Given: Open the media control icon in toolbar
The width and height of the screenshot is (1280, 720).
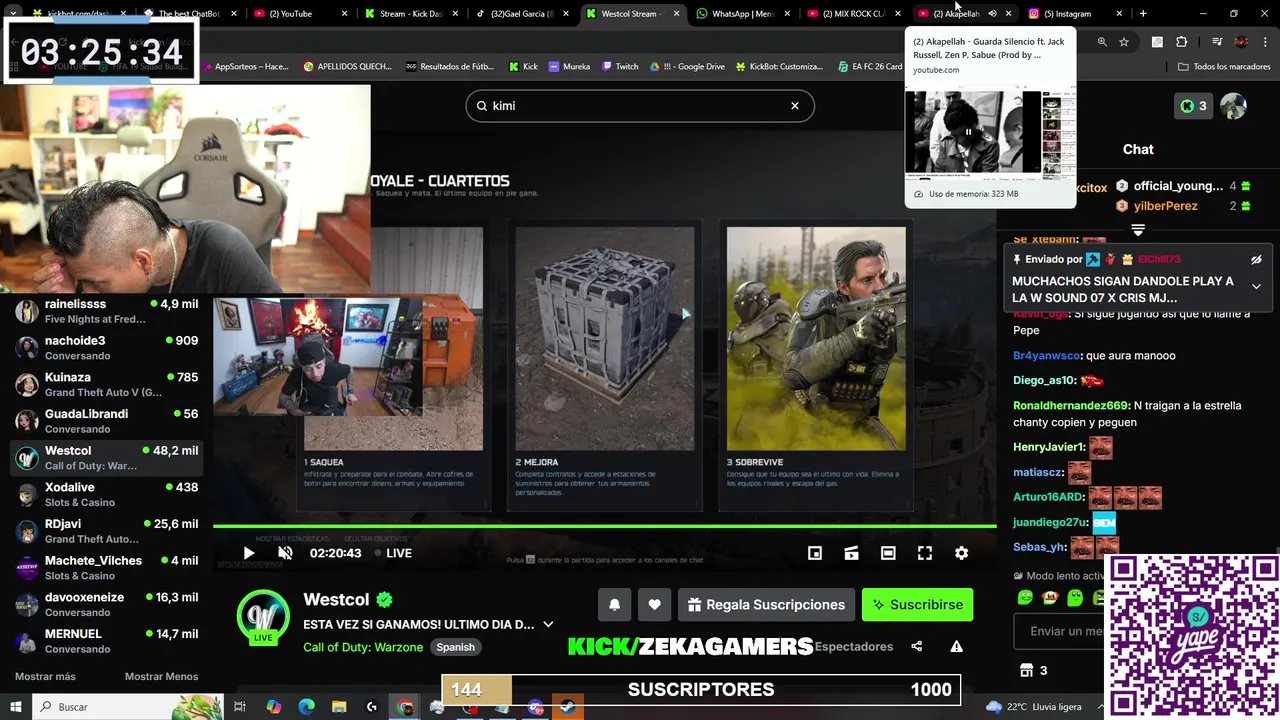Looking at the screenshot, I should tap(1217, 42).
